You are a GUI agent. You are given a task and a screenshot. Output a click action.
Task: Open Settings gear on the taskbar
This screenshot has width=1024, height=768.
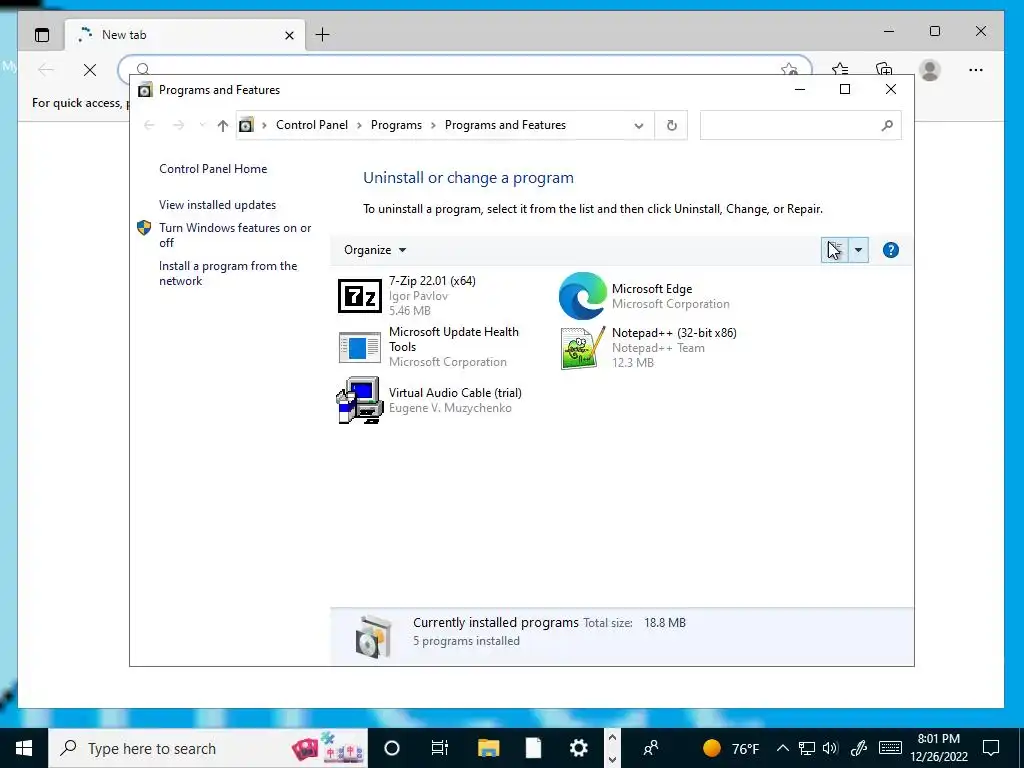(579, 748)
